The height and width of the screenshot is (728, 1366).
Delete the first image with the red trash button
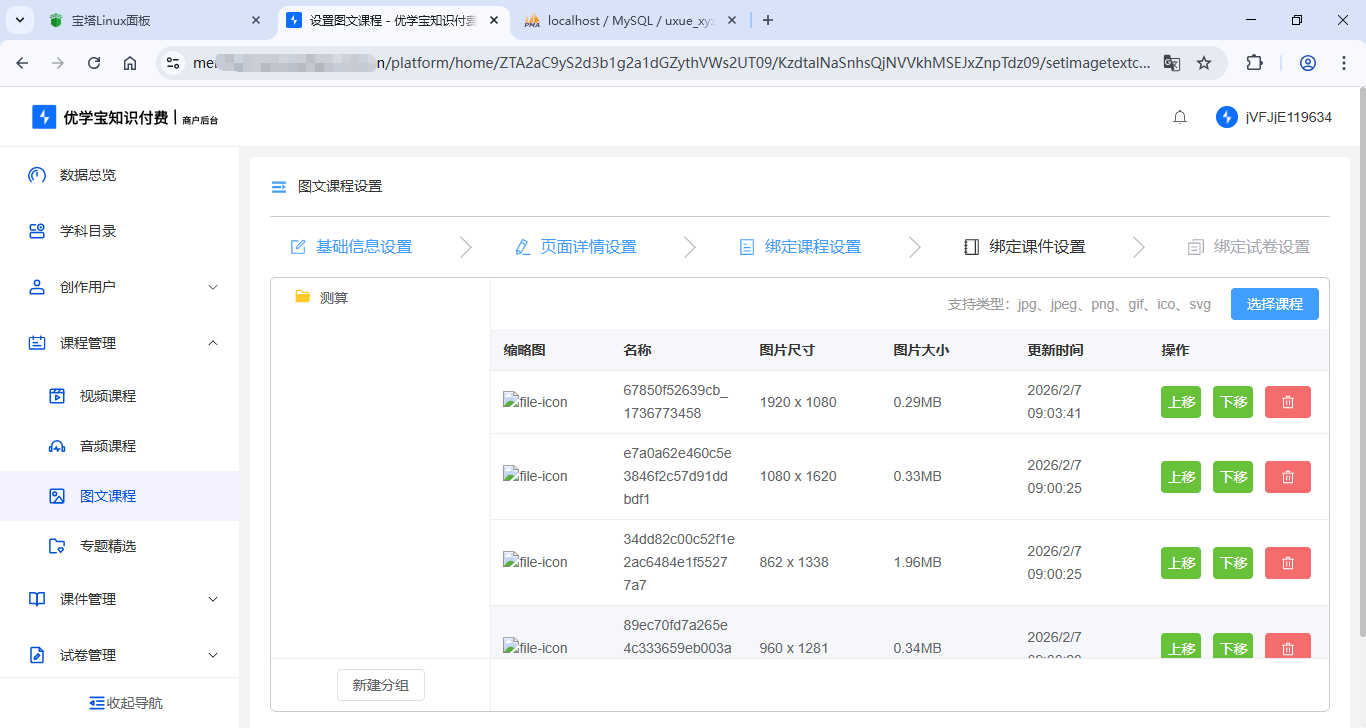1287,401
